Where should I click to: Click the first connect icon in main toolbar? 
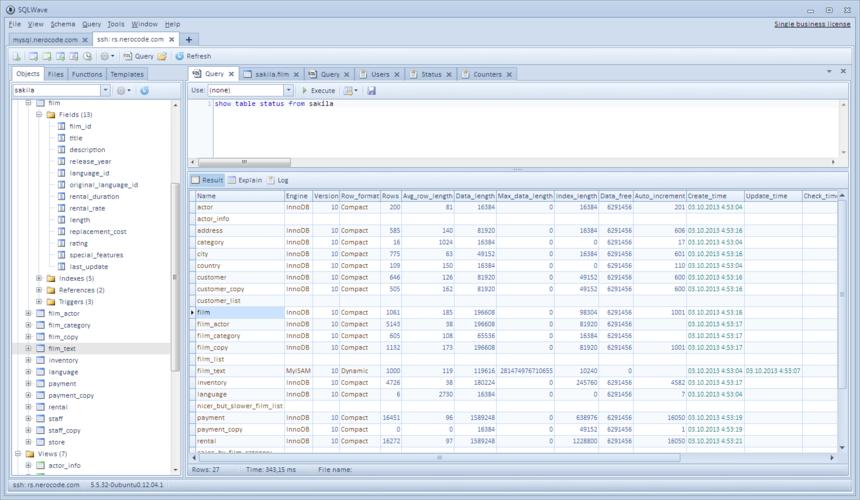tap(18, 56)
